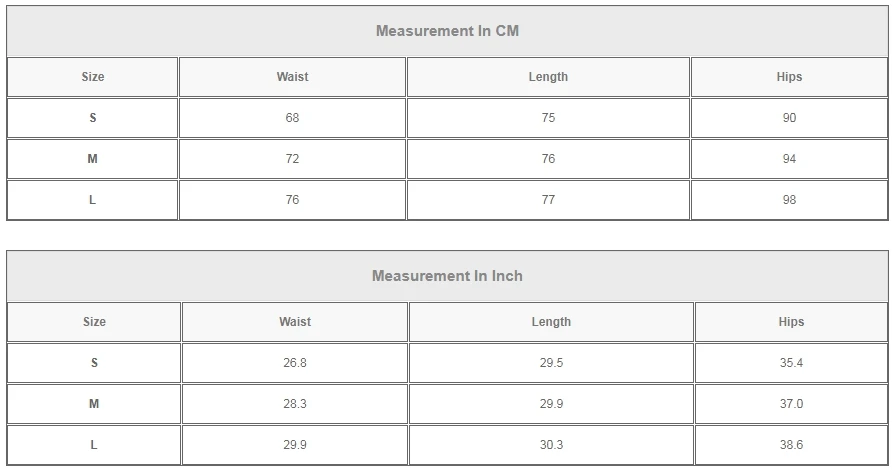The width and height of the screenshot is (893, 473).
Task: Select the Waist header in CM table
Action: pos(292,77)
